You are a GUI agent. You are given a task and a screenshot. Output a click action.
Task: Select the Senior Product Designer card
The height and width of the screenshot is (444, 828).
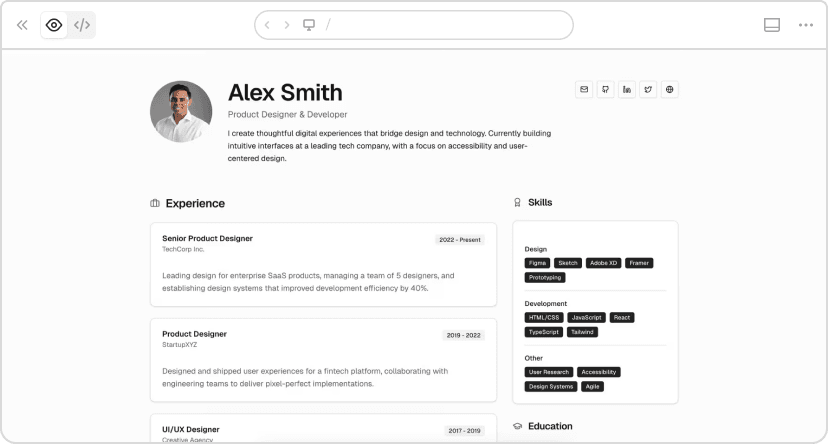[323, 264]
